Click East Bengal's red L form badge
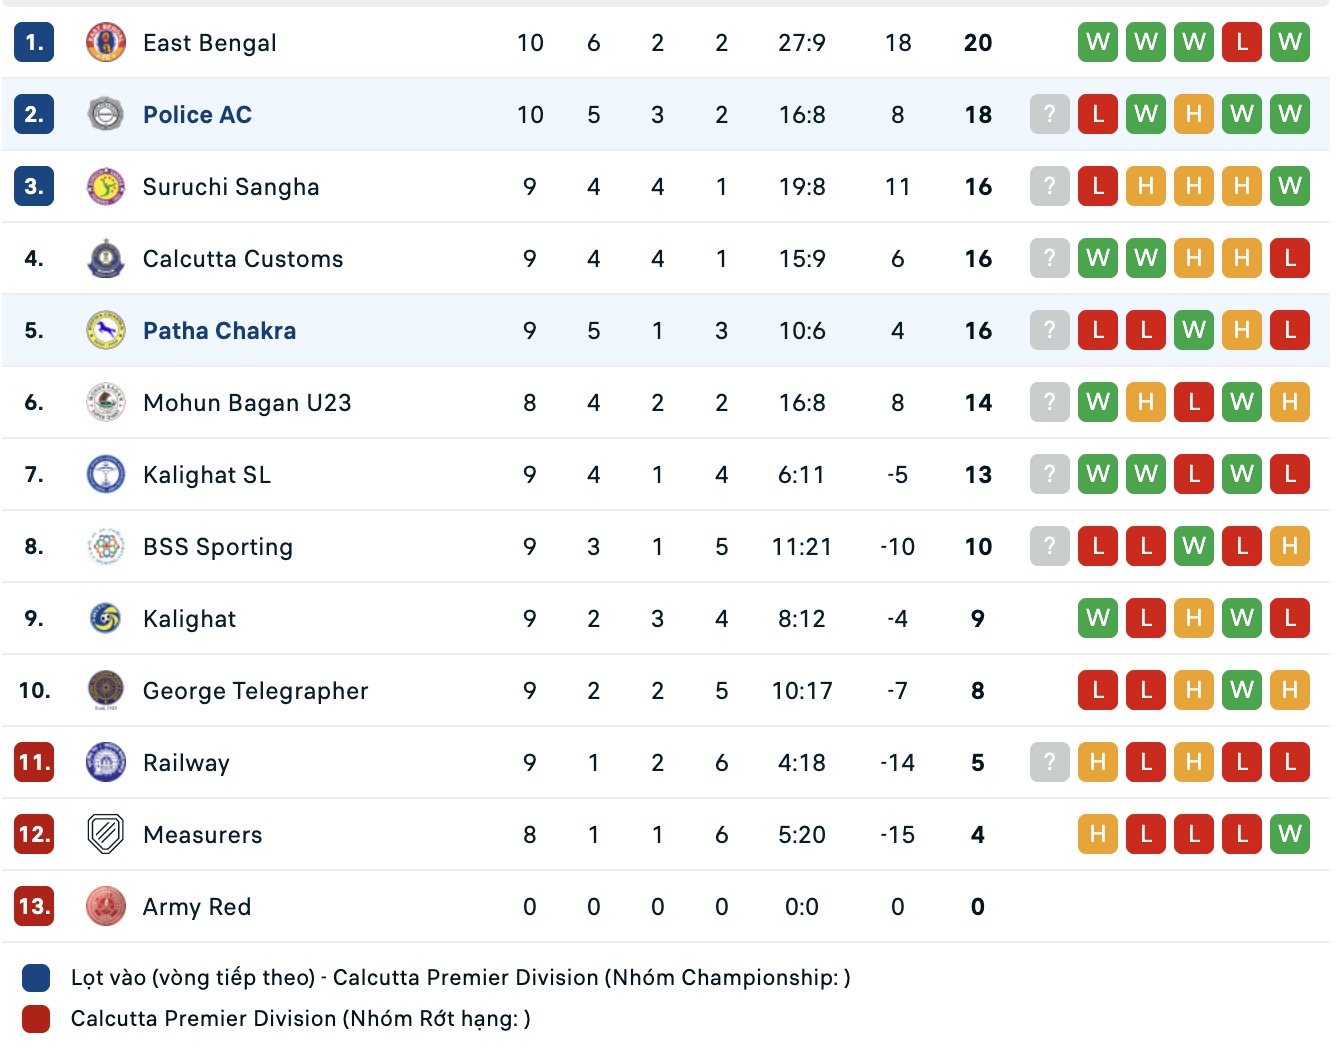 click(1242, 43)
